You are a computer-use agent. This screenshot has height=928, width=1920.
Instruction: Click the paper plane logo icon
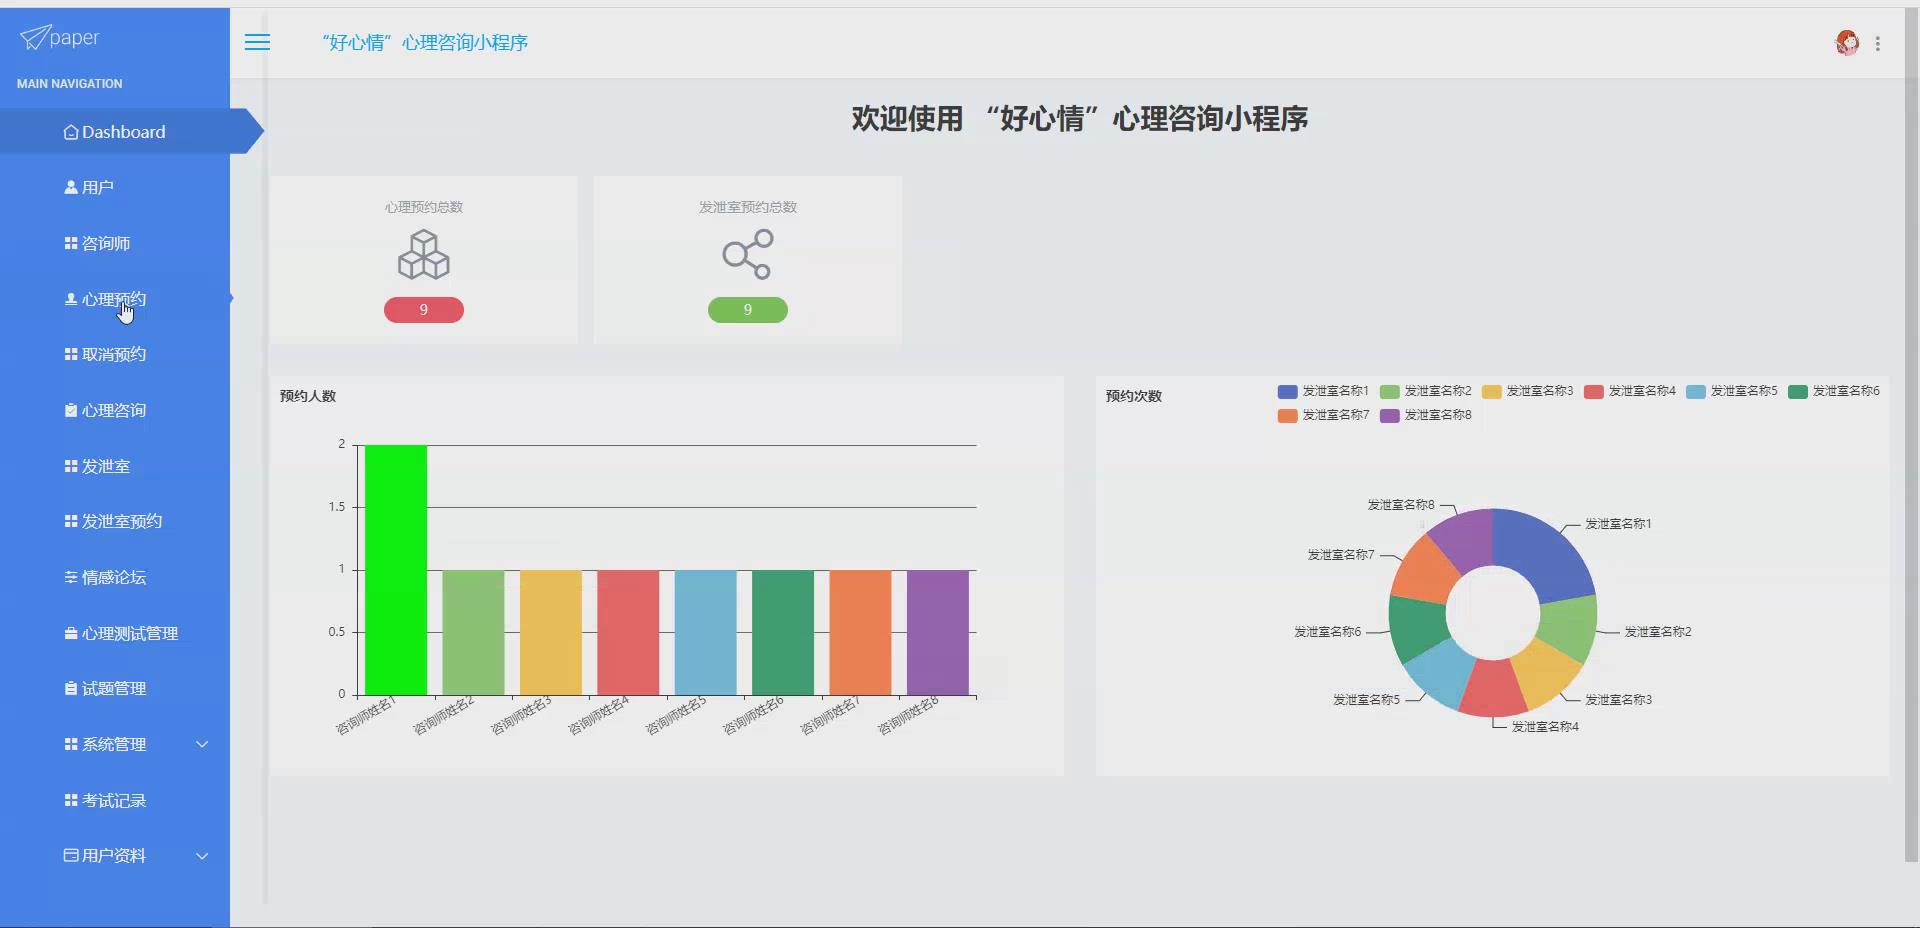click(x=34, y=37)
